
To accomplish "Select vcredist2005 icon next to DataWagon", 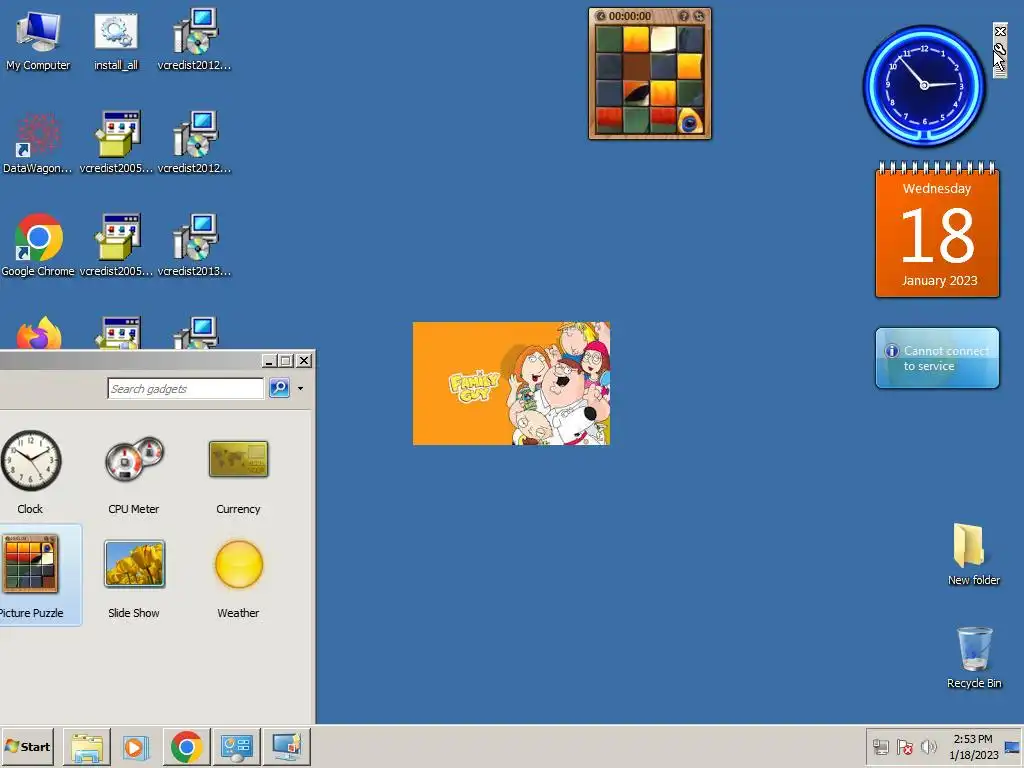I will point(116,142).
